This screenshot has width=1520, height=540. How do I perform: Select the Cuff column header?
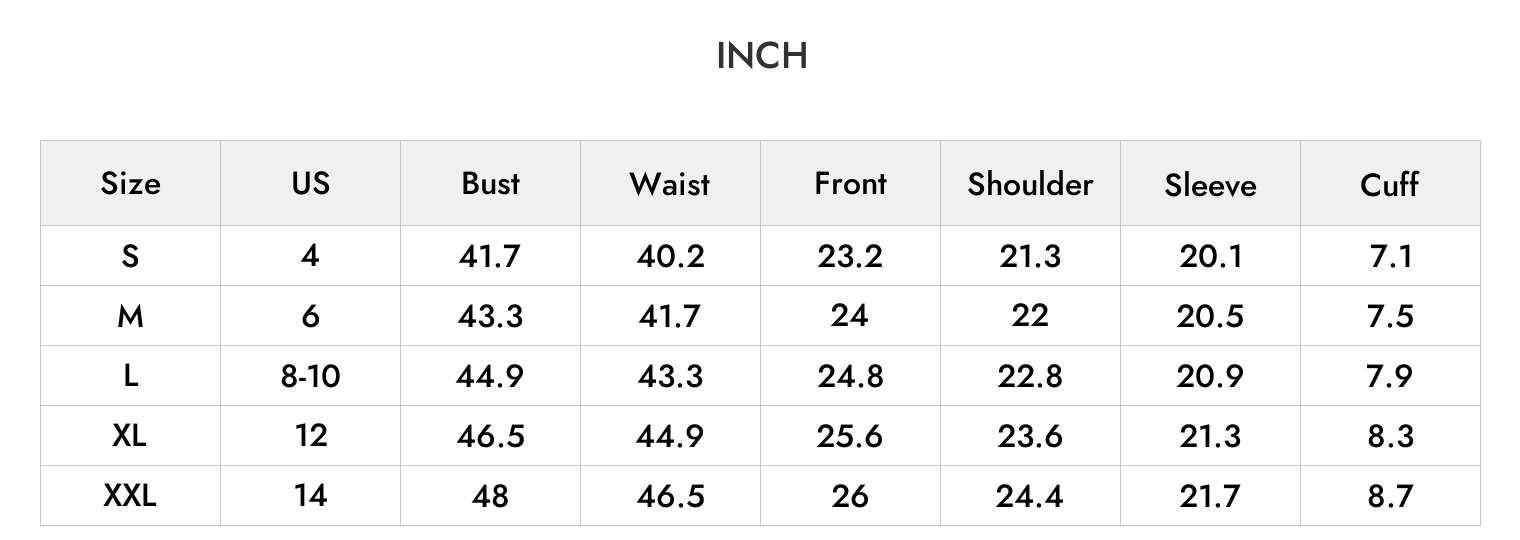tap(1390, 184)
